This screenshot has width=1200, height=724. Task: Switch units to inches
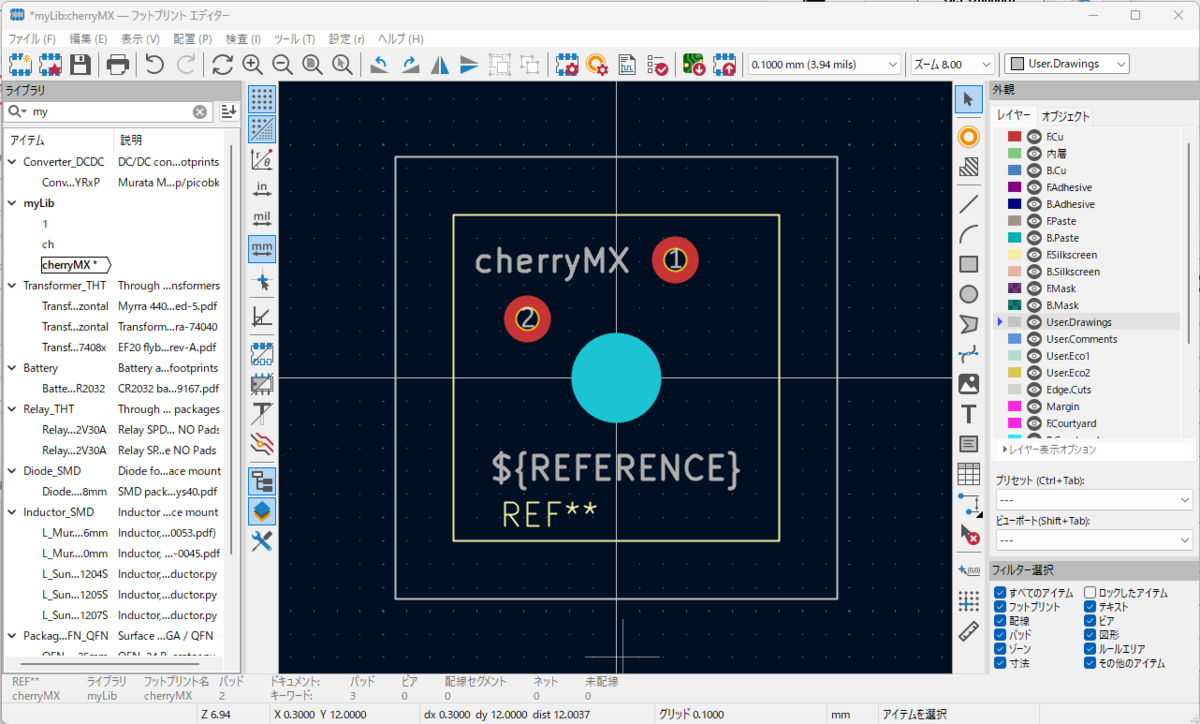tap(262, 189)
